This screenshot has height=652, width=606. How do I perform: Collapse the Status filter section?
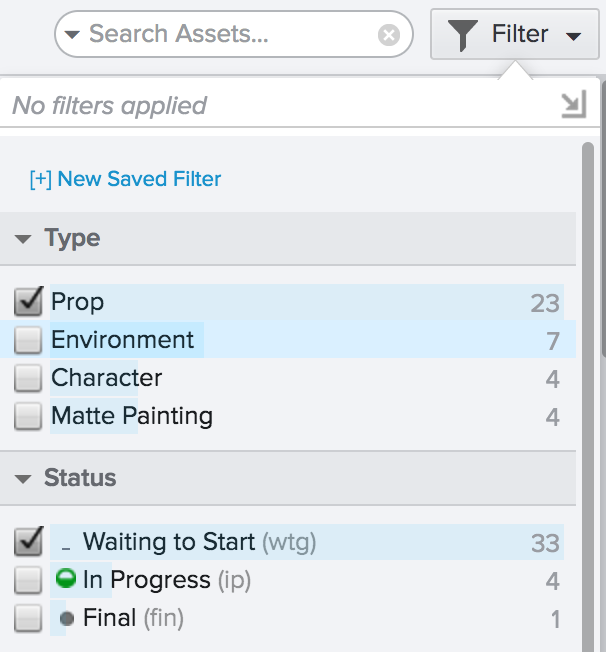(x=23, y=478)
